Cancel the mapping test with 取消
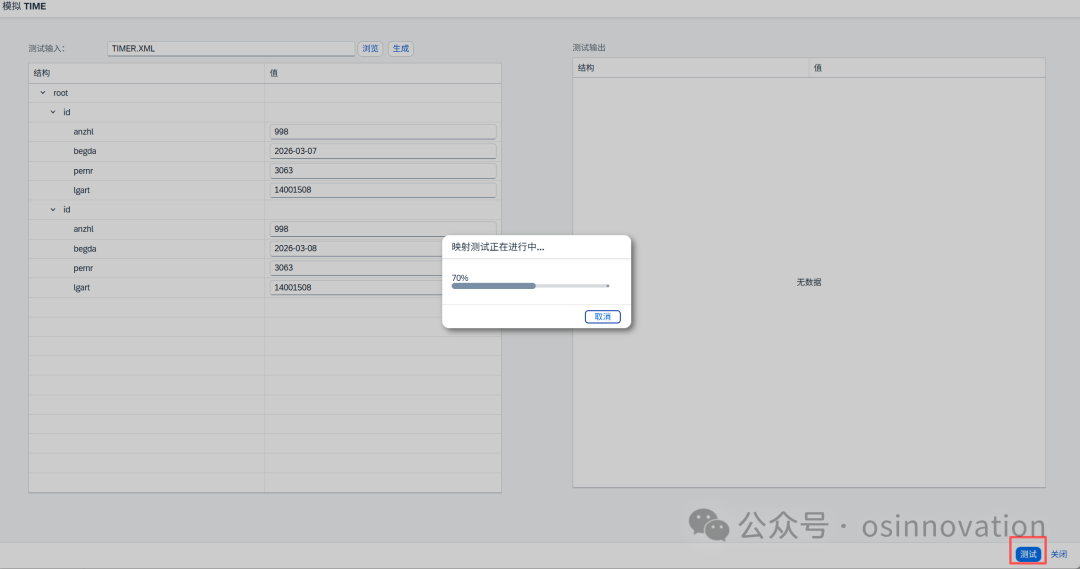This screenshot has width=1080, height=569. tap(603, 316)
